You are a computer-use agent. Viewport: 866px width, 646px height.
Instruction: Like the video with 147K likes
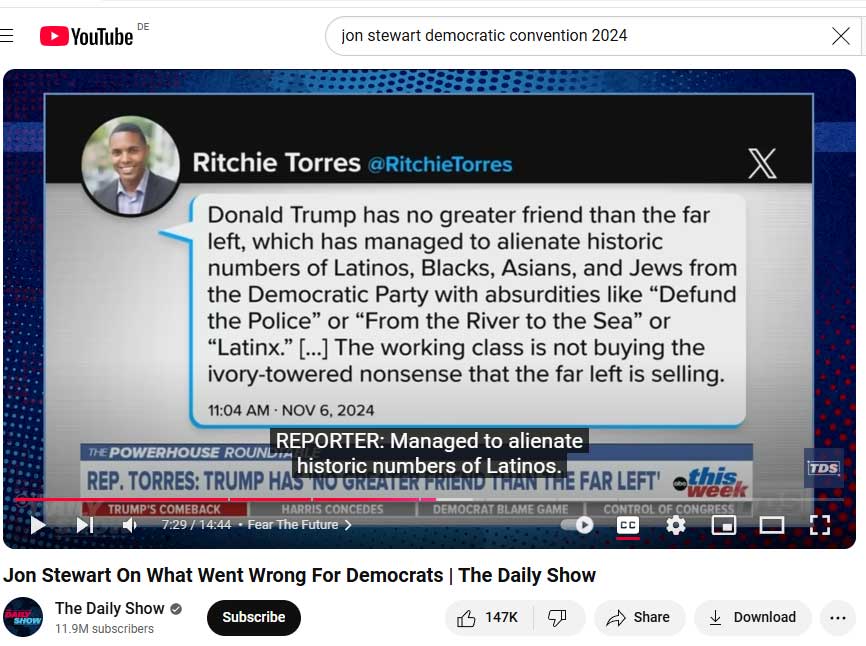coord(488,617)
